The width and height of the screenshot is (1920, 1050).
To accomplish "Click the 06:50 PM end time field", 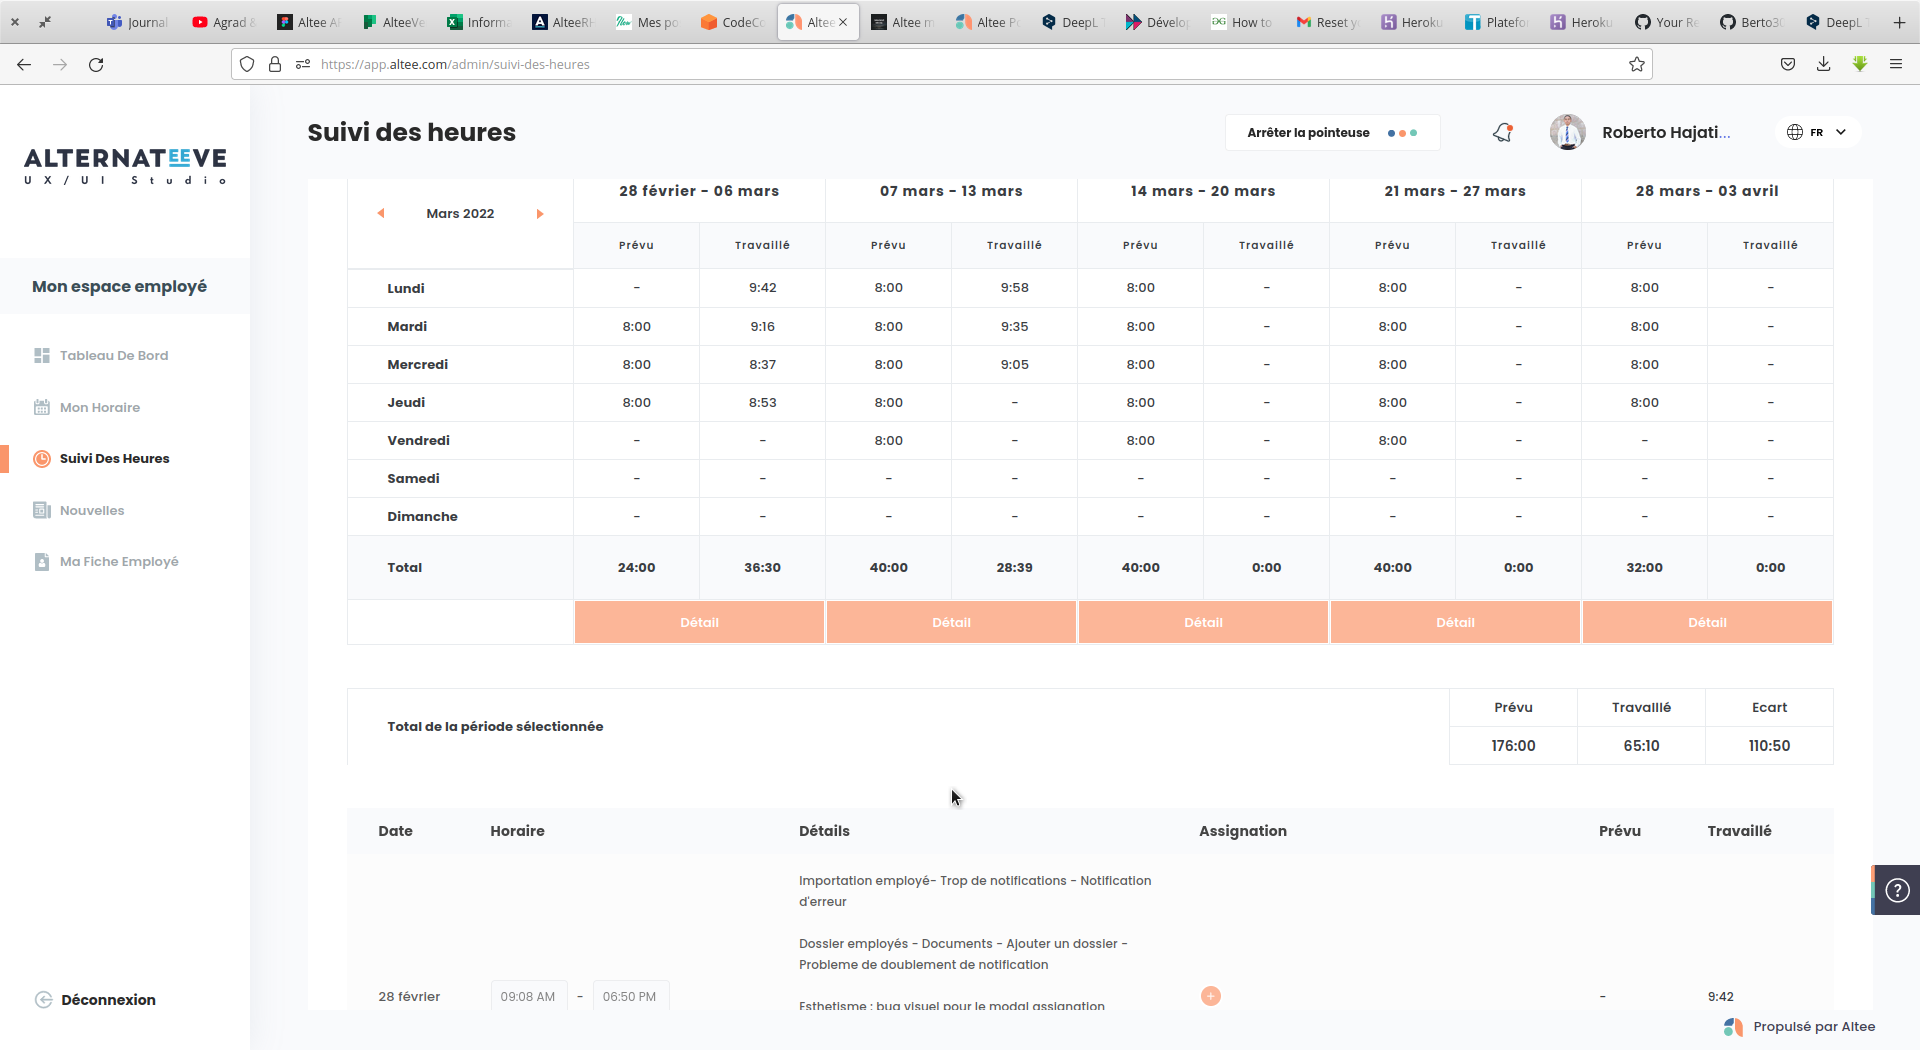I will (x=630, y=996).
